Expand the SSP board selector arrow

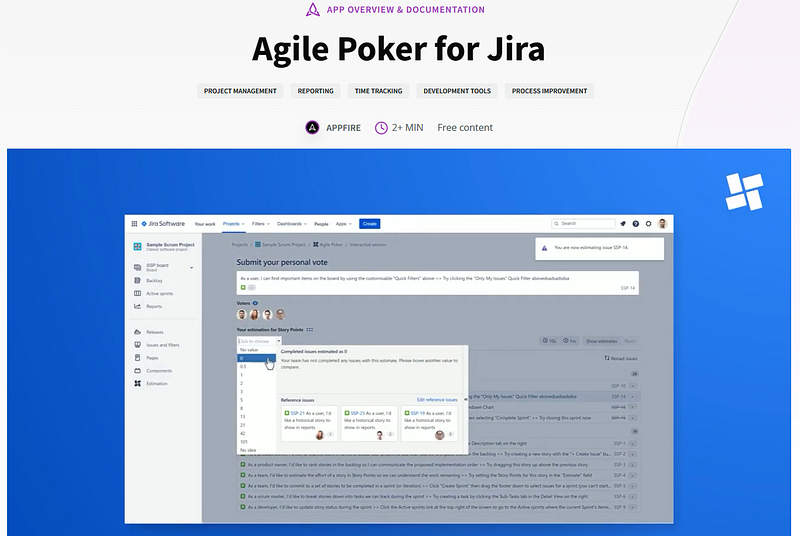tap(192, 267)
